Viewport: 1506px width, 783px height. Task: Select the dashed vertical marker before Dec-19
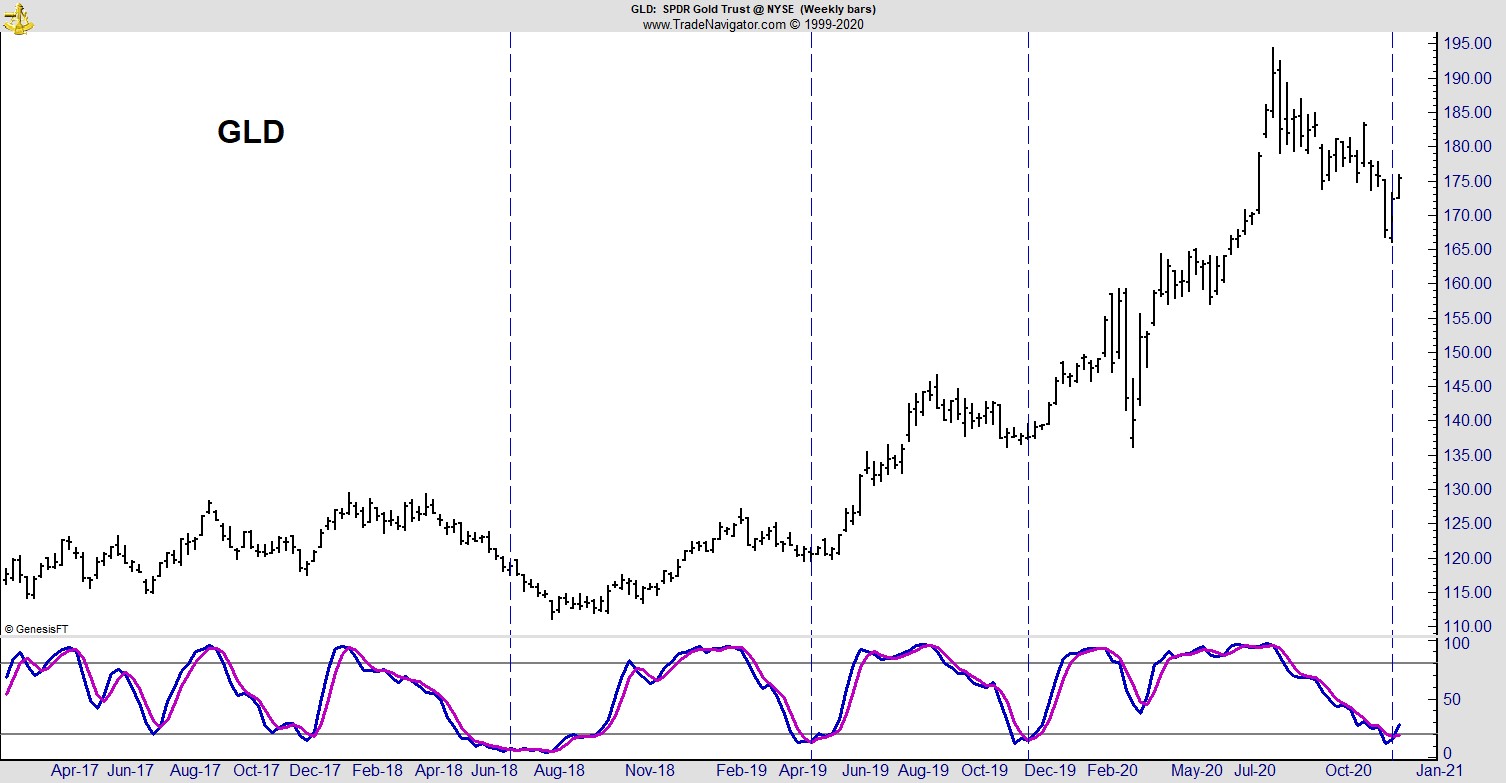tap(1029, 300)
